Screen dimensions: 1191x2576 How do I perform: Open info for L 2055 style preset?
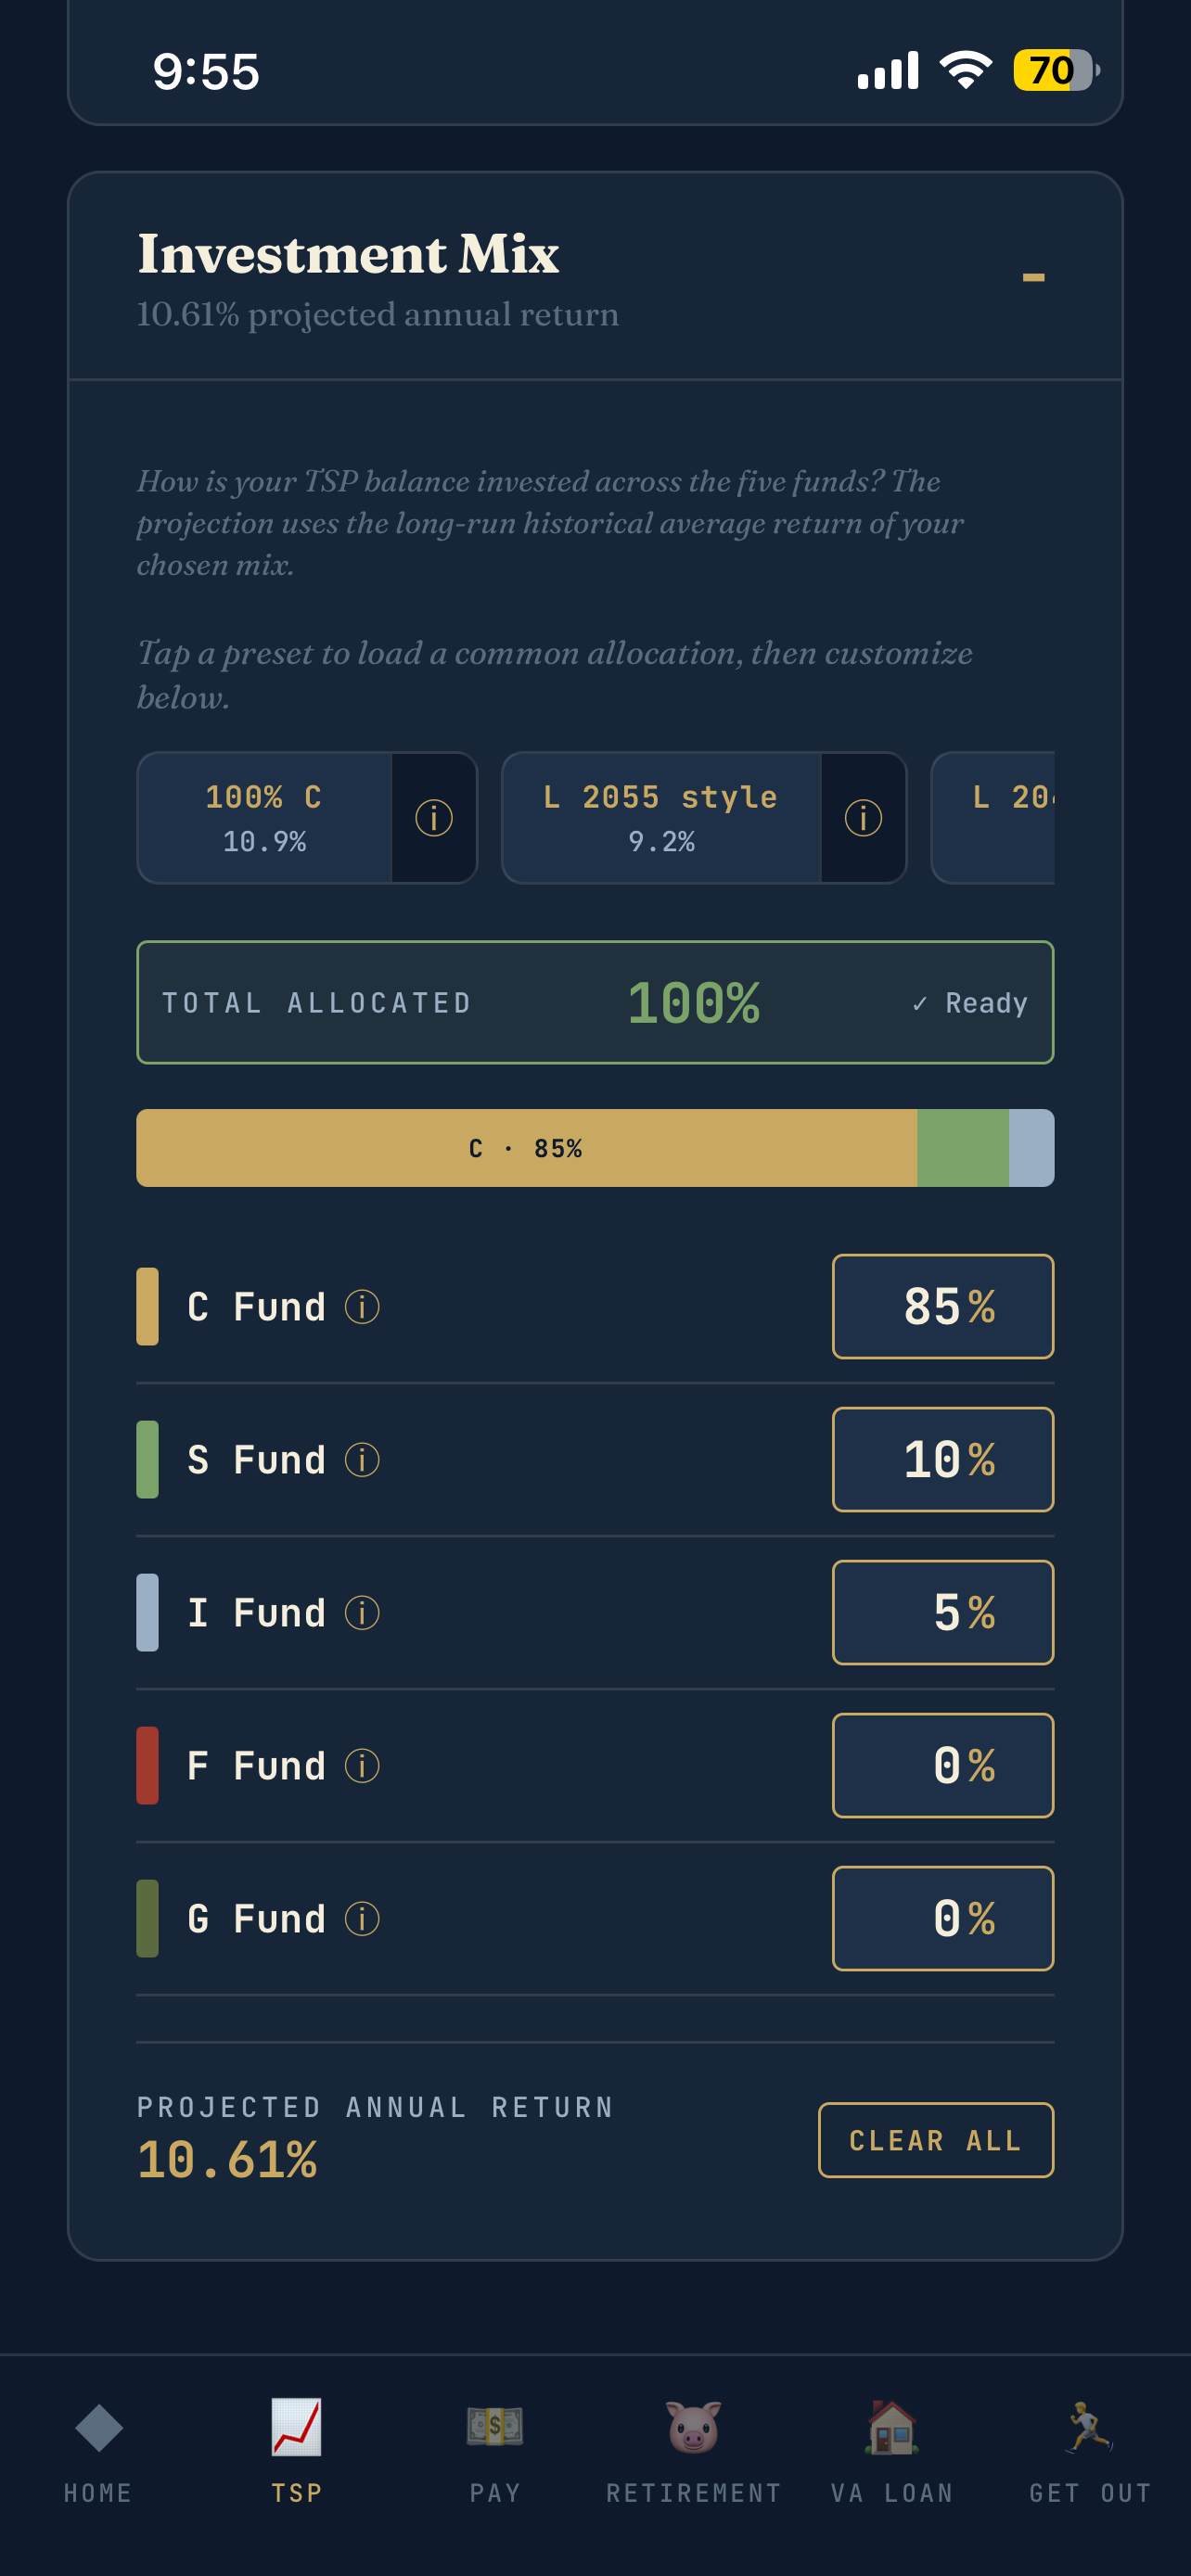[x=863, y=818]
